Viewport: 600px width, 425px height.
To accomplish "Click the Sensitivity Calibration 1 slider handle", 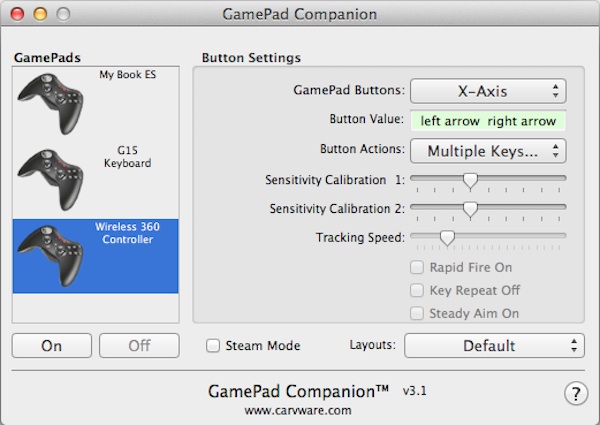I will pos(470,180).
